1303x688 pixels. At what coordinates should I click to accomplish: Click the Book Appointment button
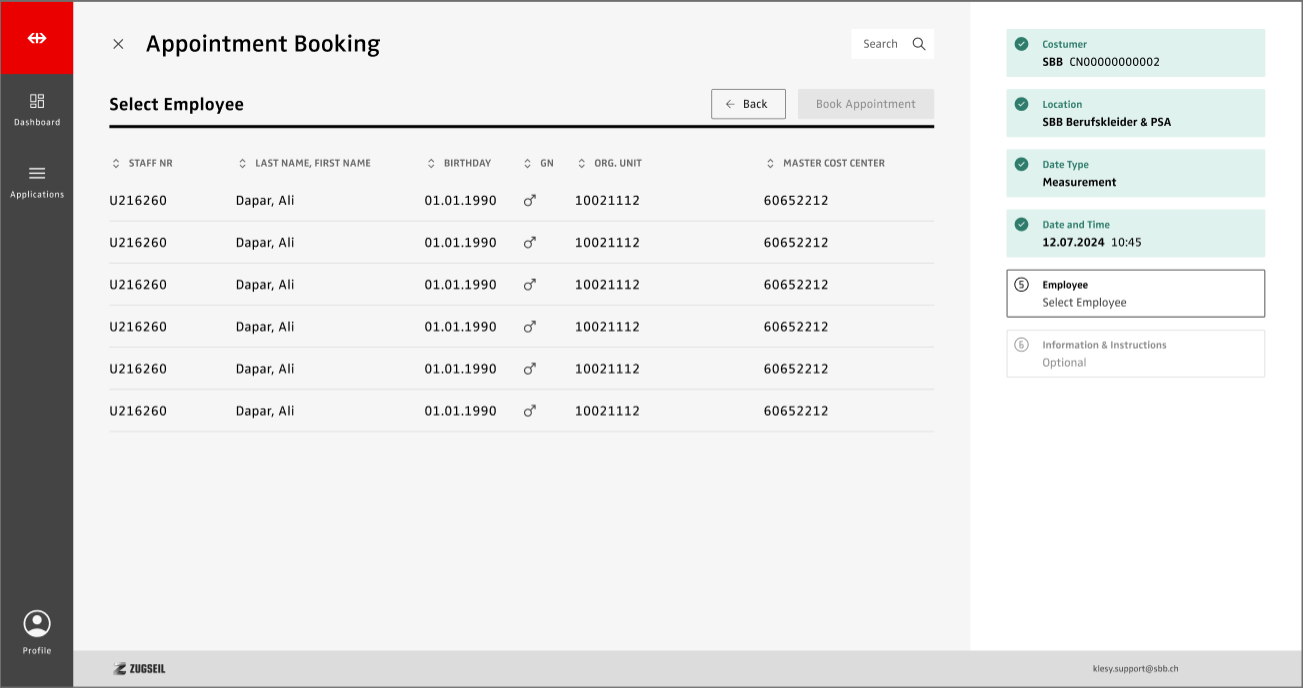coord(865,104)
